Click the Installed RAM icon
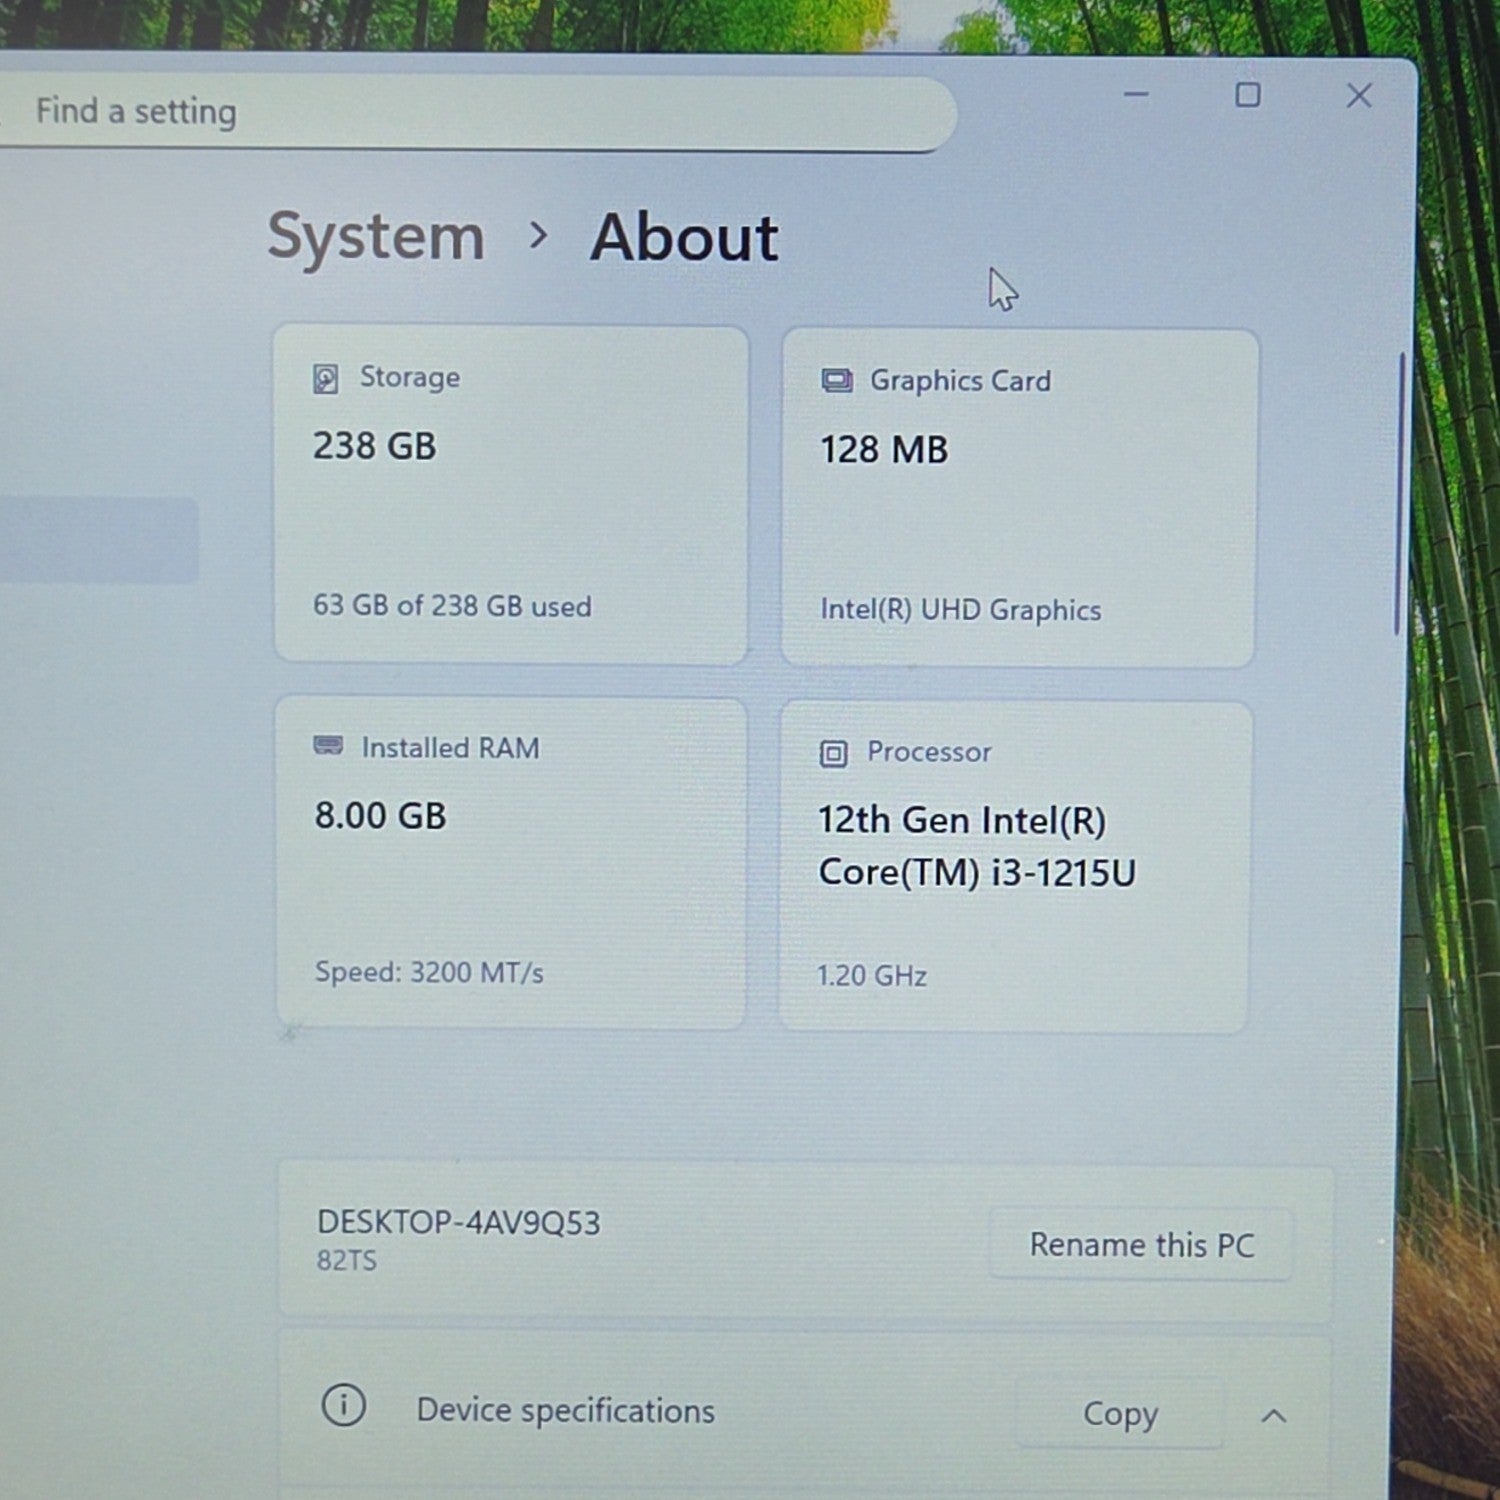1500x1500 pixels. [328, 746]
